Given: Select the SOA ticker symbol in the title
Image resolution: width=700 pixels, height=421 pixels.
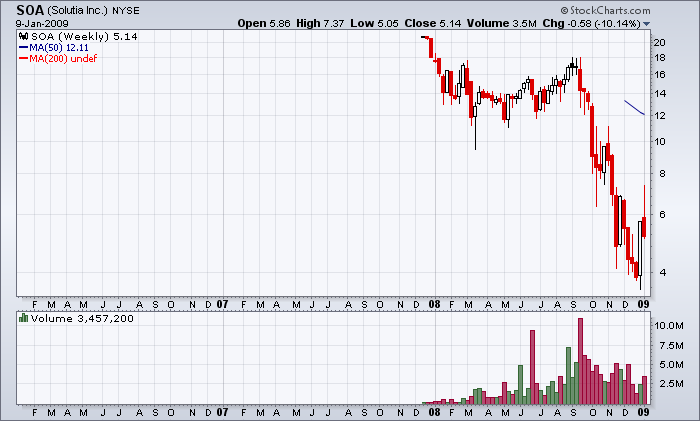Looking at the screenshot, I should pos(30,10).
